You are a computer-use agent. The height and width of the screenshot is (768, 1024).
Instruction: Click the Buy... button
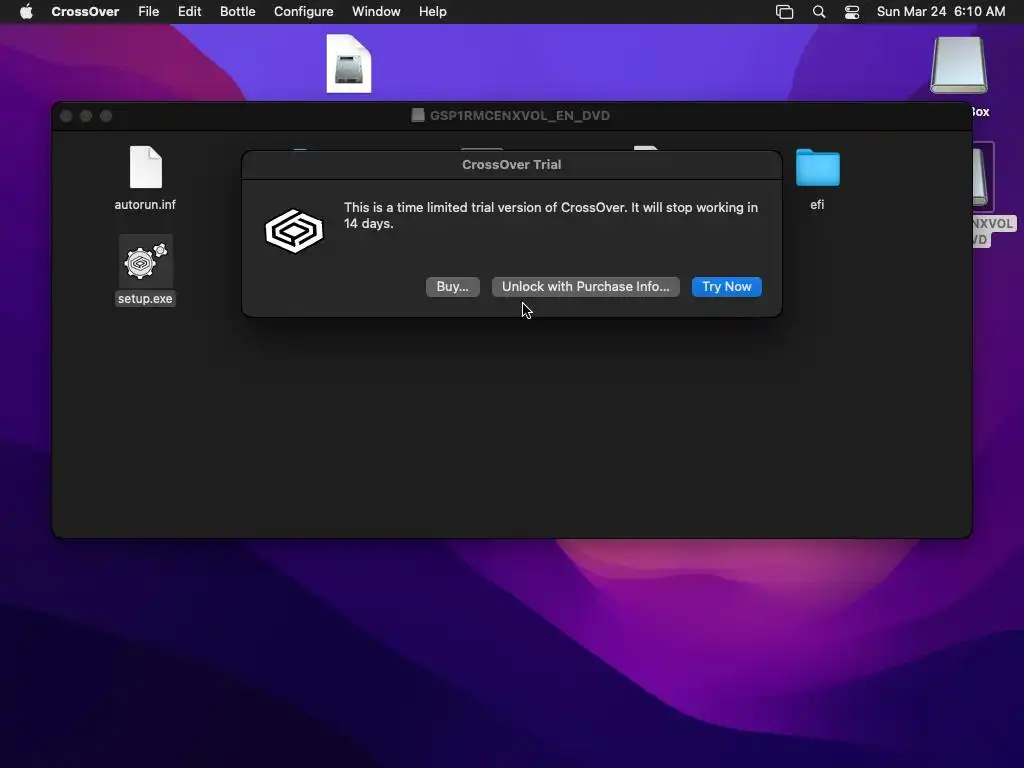click(453, 287)
